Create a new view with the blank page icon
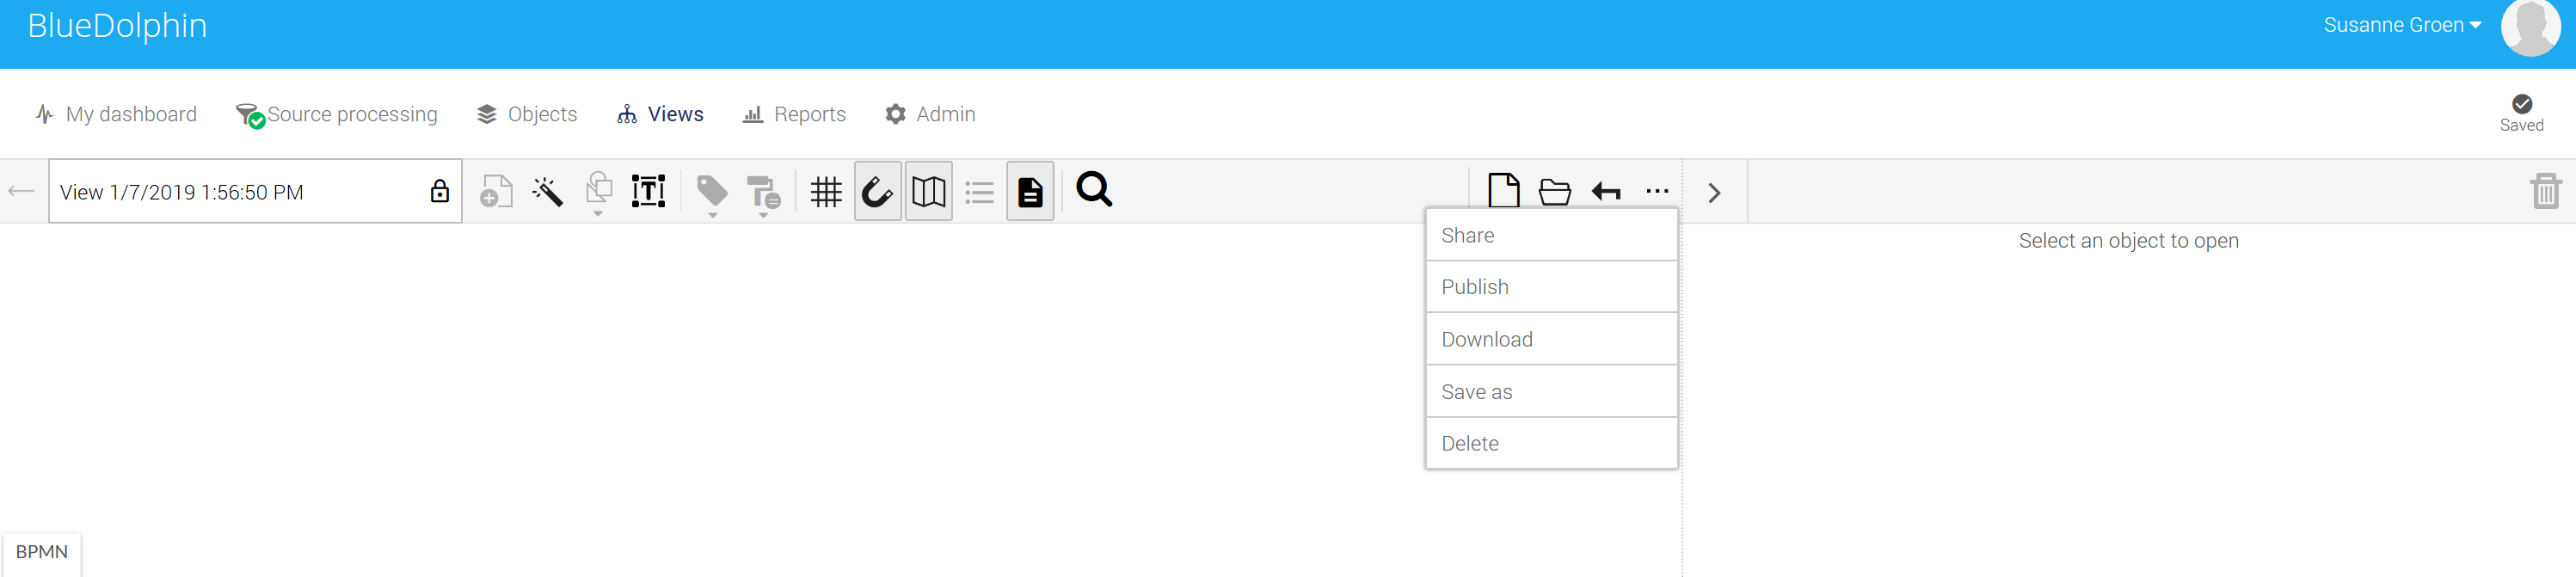Viewport: 2576px width, 577px height. click(1504, 190)
